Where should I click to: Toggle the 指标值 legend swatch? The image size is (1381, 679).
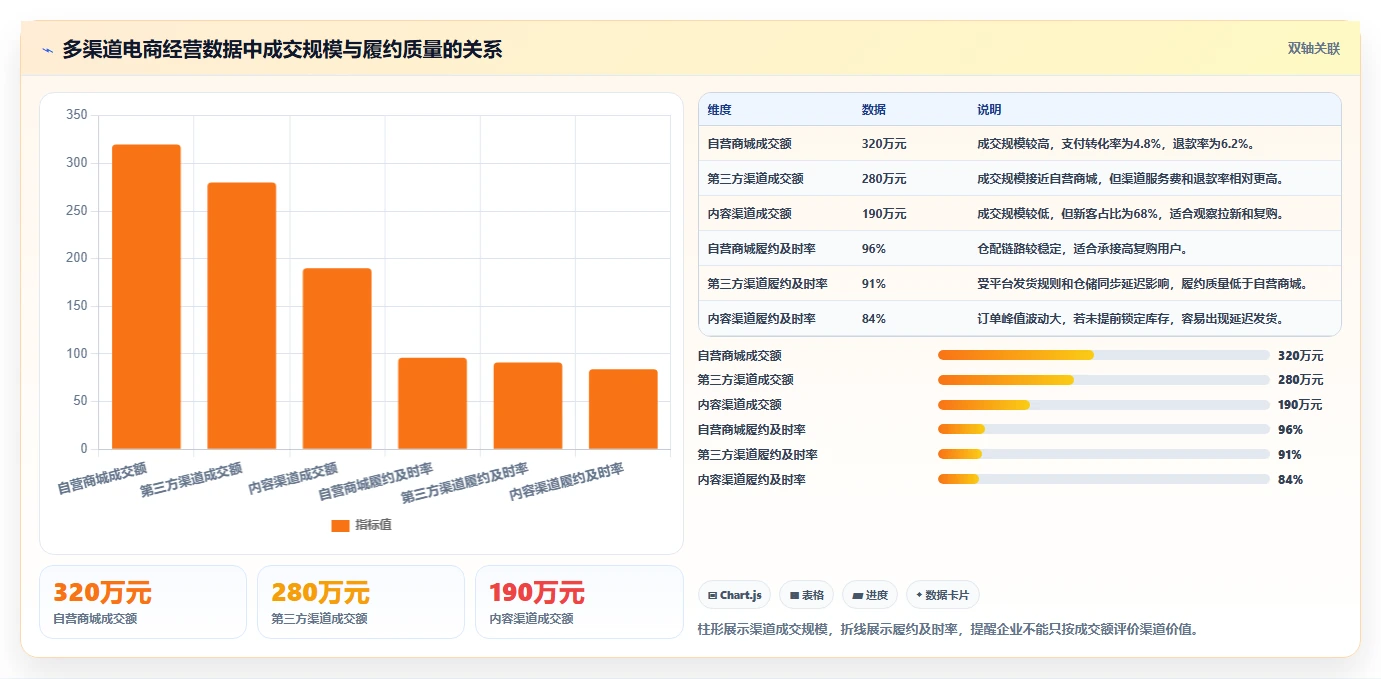[340, 525]
